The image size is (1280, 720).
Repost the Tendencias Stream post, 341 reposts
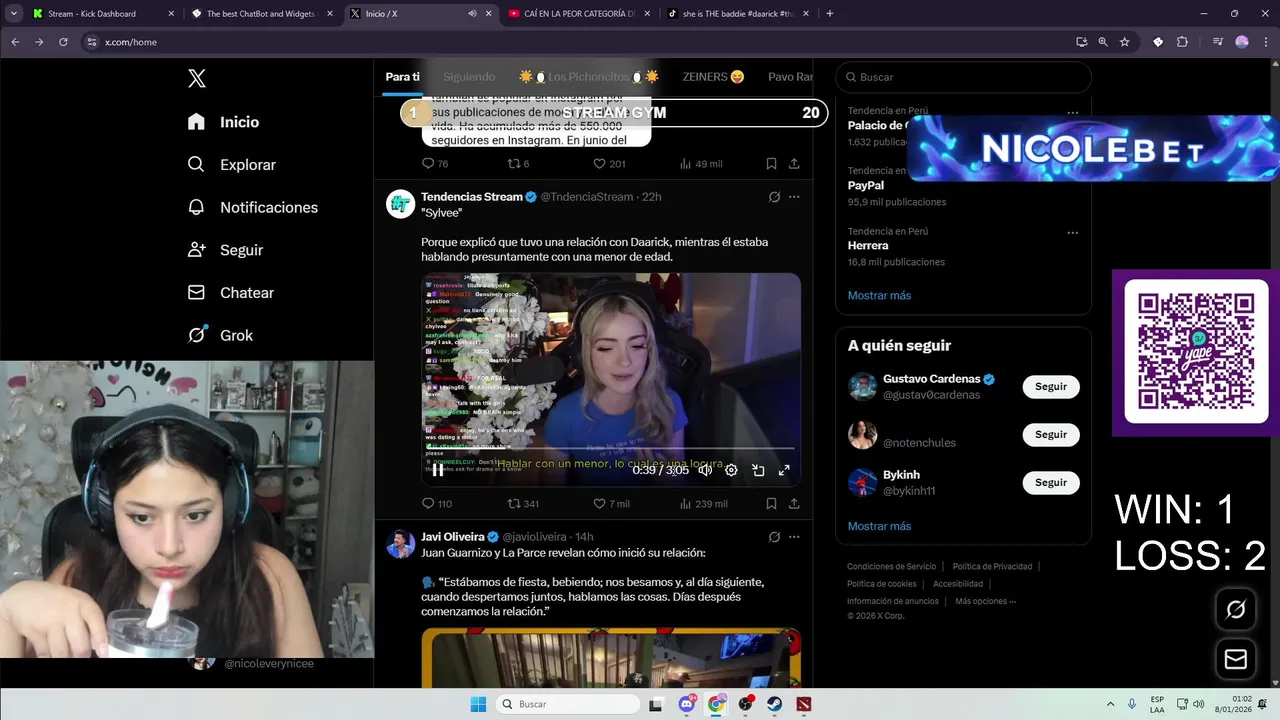523,504
